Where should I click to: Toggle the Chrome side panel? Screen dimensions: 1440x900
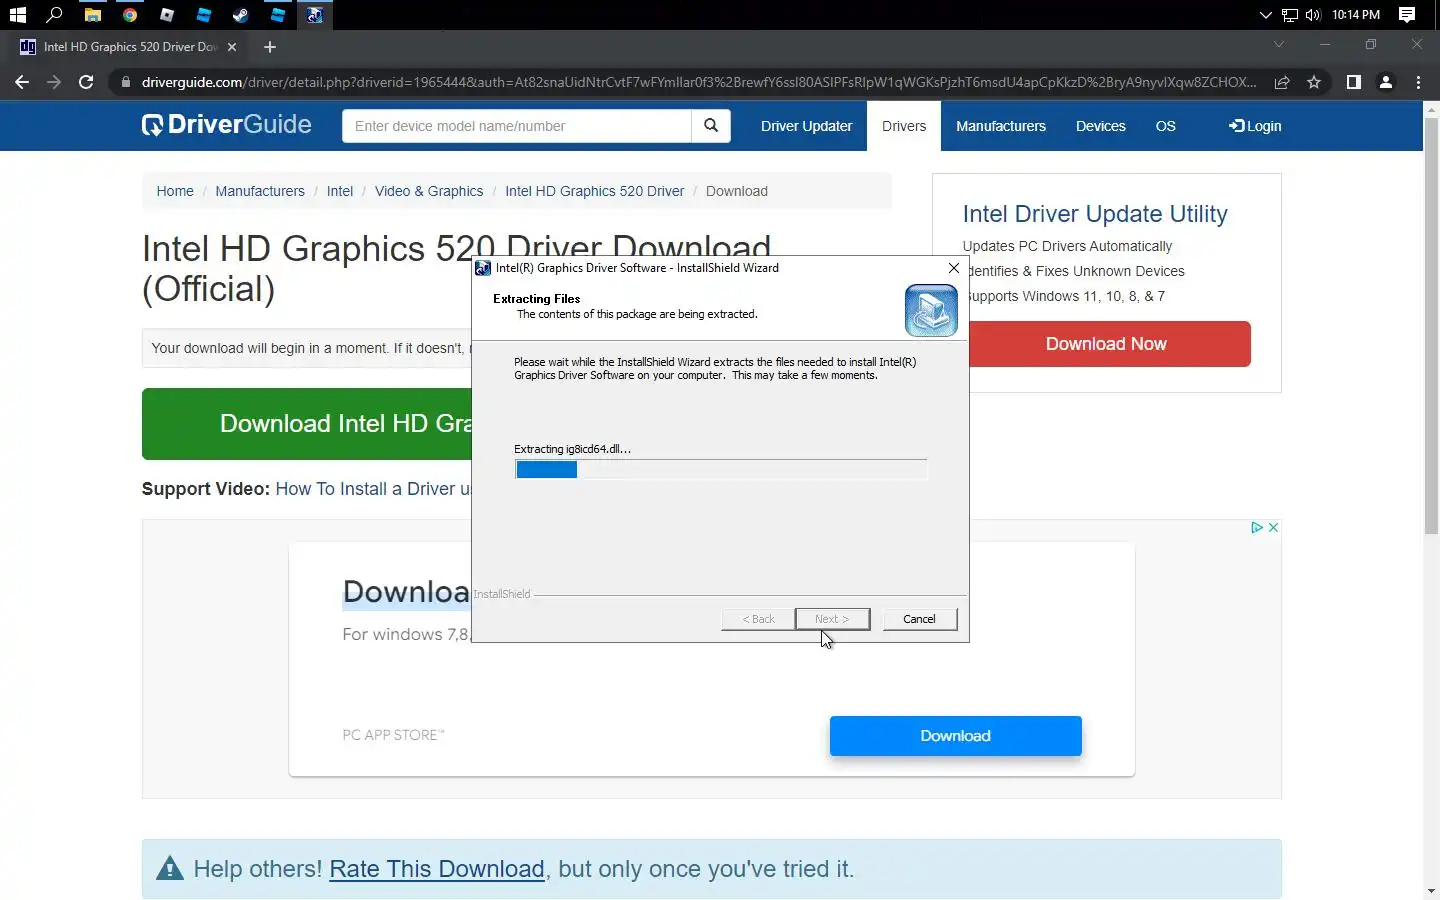1354,82
